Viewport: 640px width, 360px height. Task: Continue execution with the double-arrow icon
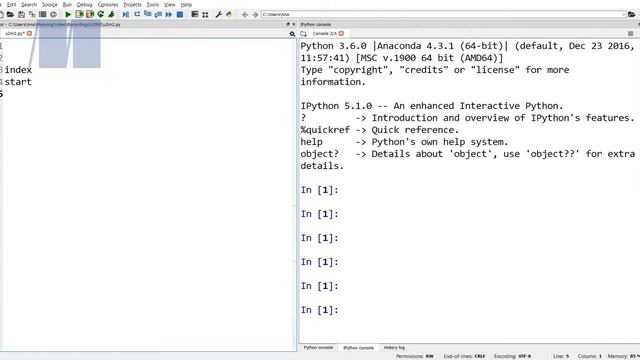coord(169,14)
